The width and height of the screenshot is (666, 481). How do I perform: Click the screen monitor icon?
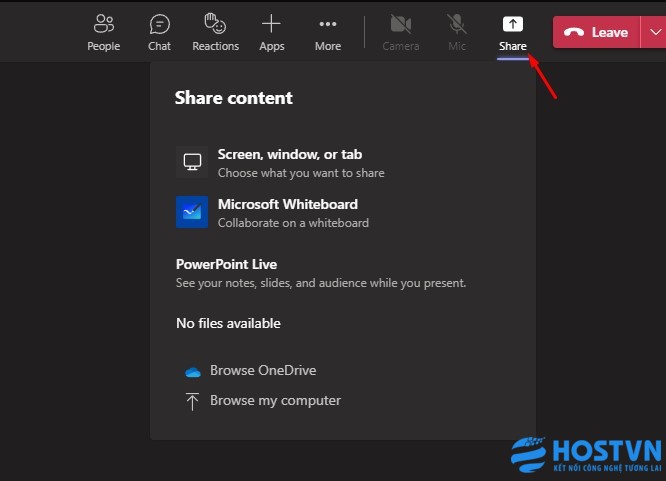(x=192, y=162)
